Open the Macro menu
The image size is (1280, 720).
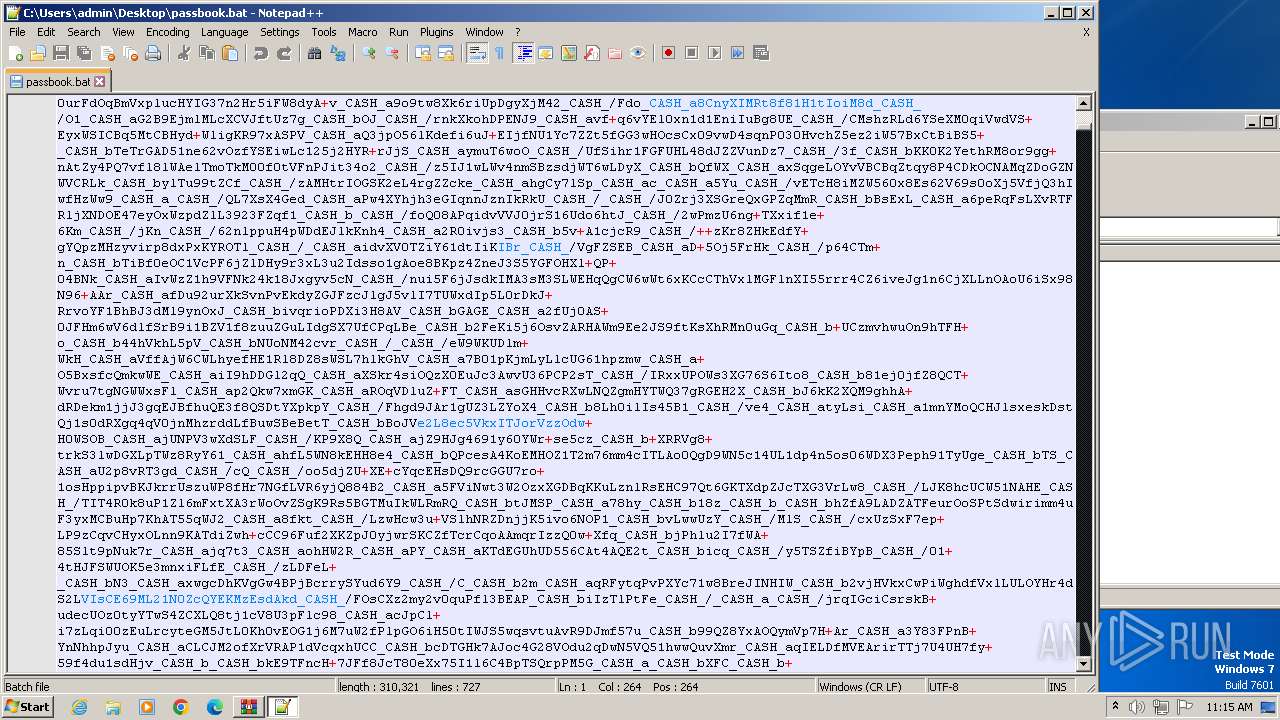pyautogui.click(x=363, y=32)
